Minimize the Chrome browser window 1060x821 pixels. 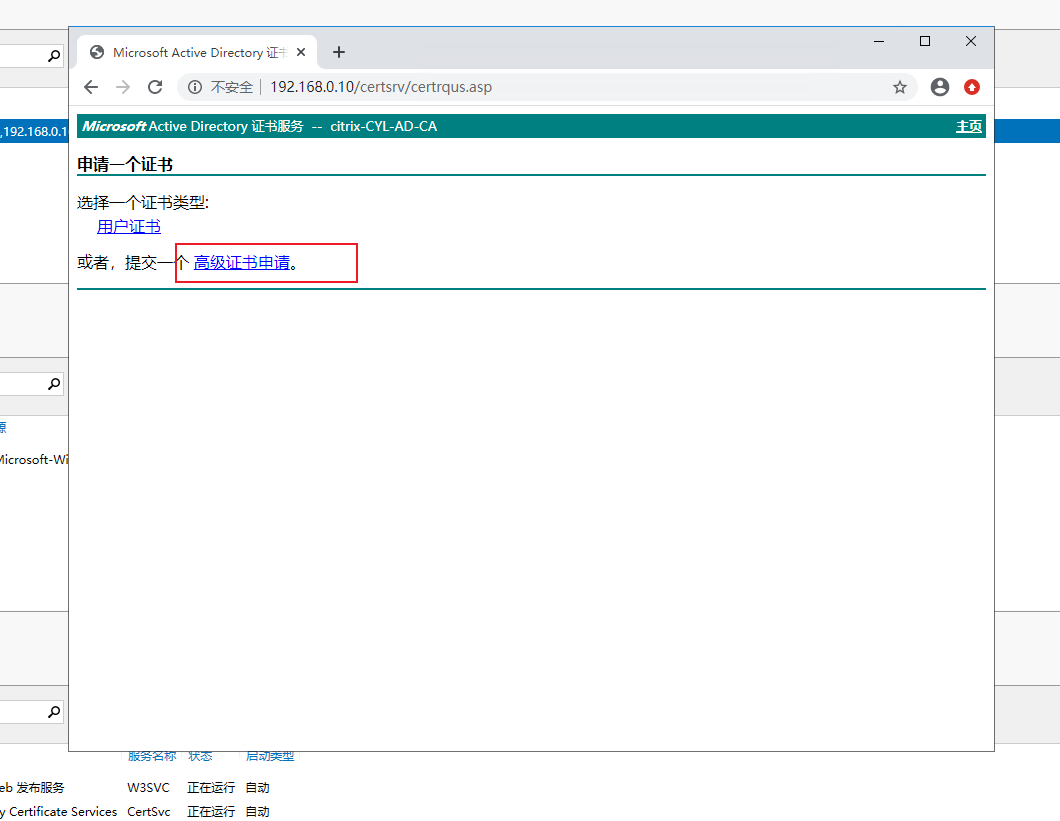click(879, 41)
